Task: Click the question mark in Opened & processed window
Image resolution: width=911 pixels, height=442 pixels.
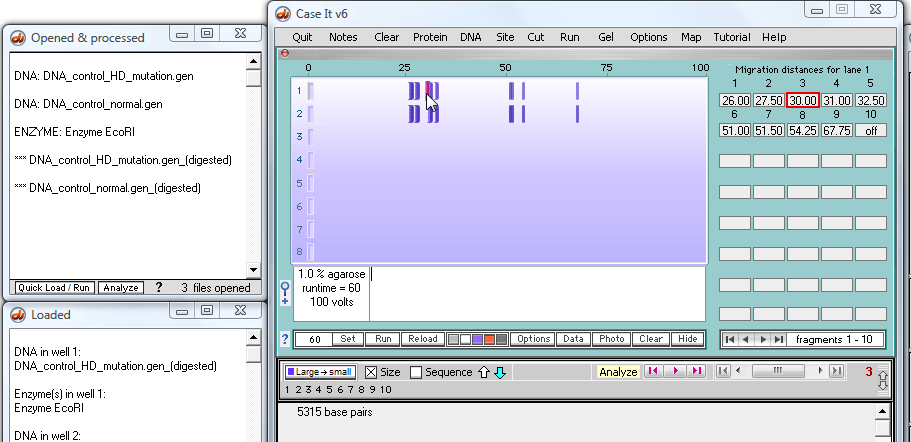Action: [159, 288]
